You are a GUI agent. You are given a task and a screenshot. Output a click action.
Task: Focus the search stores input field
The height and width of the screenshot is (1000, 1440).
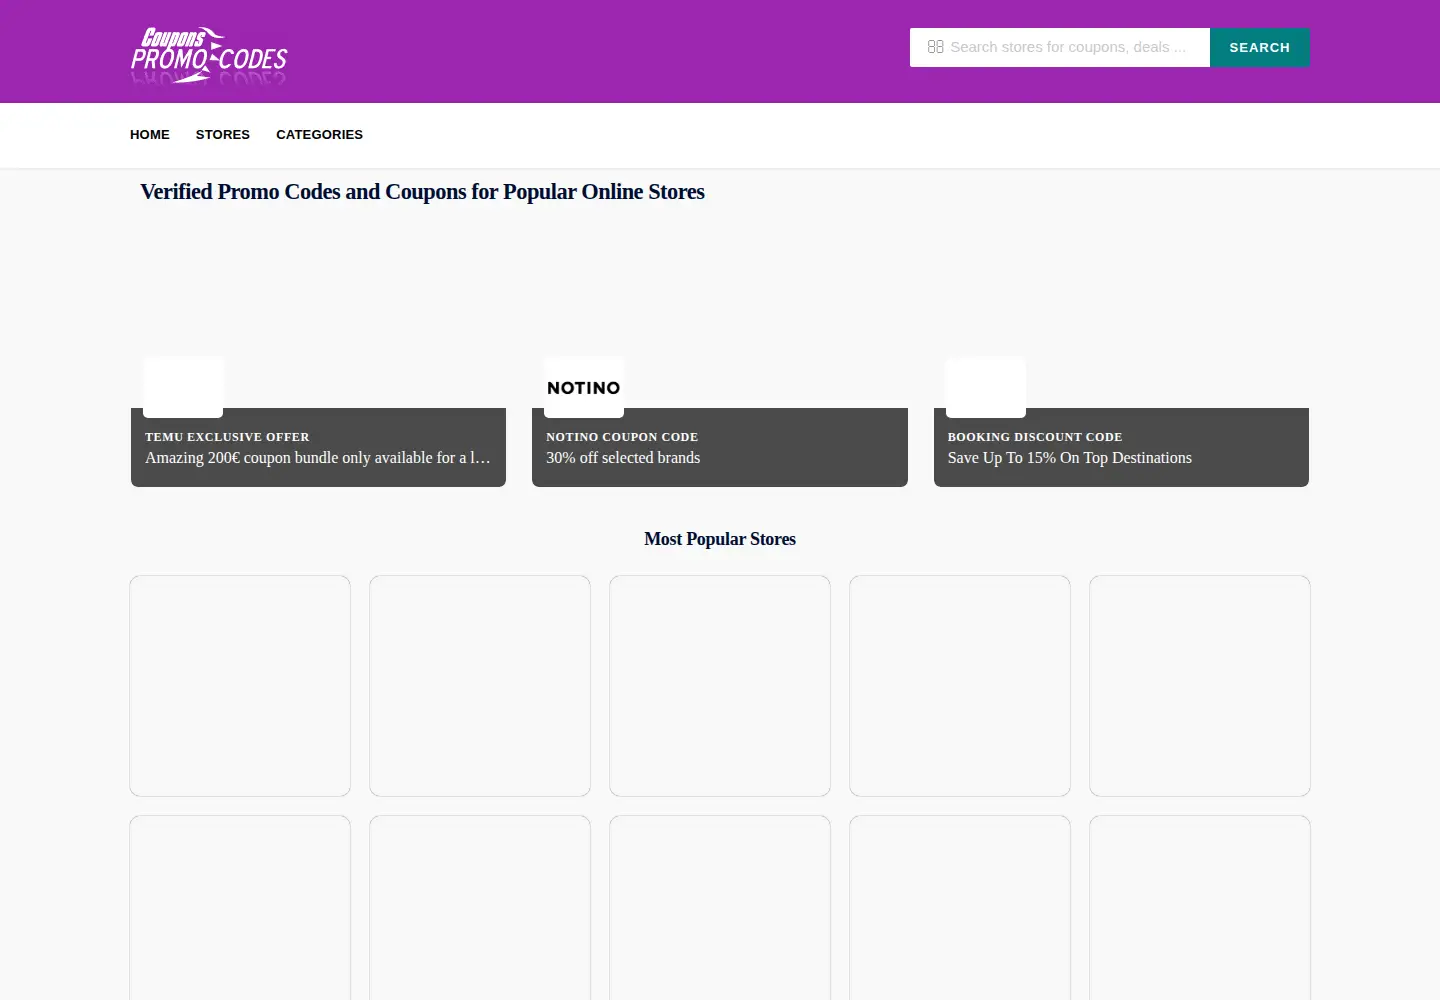(x=1060, y=47)
